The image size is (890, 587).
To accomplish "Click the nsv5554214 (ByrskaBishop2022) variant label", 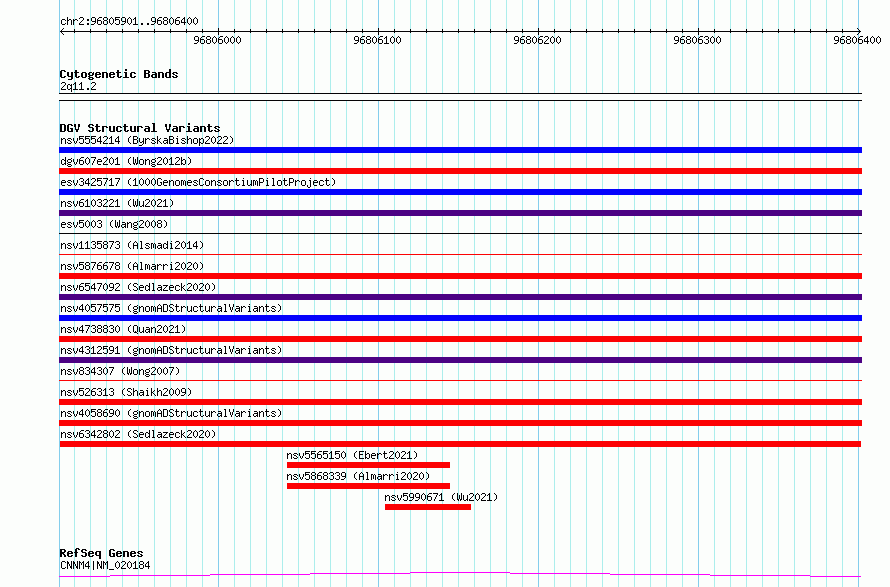I will (x=147, y=140).
